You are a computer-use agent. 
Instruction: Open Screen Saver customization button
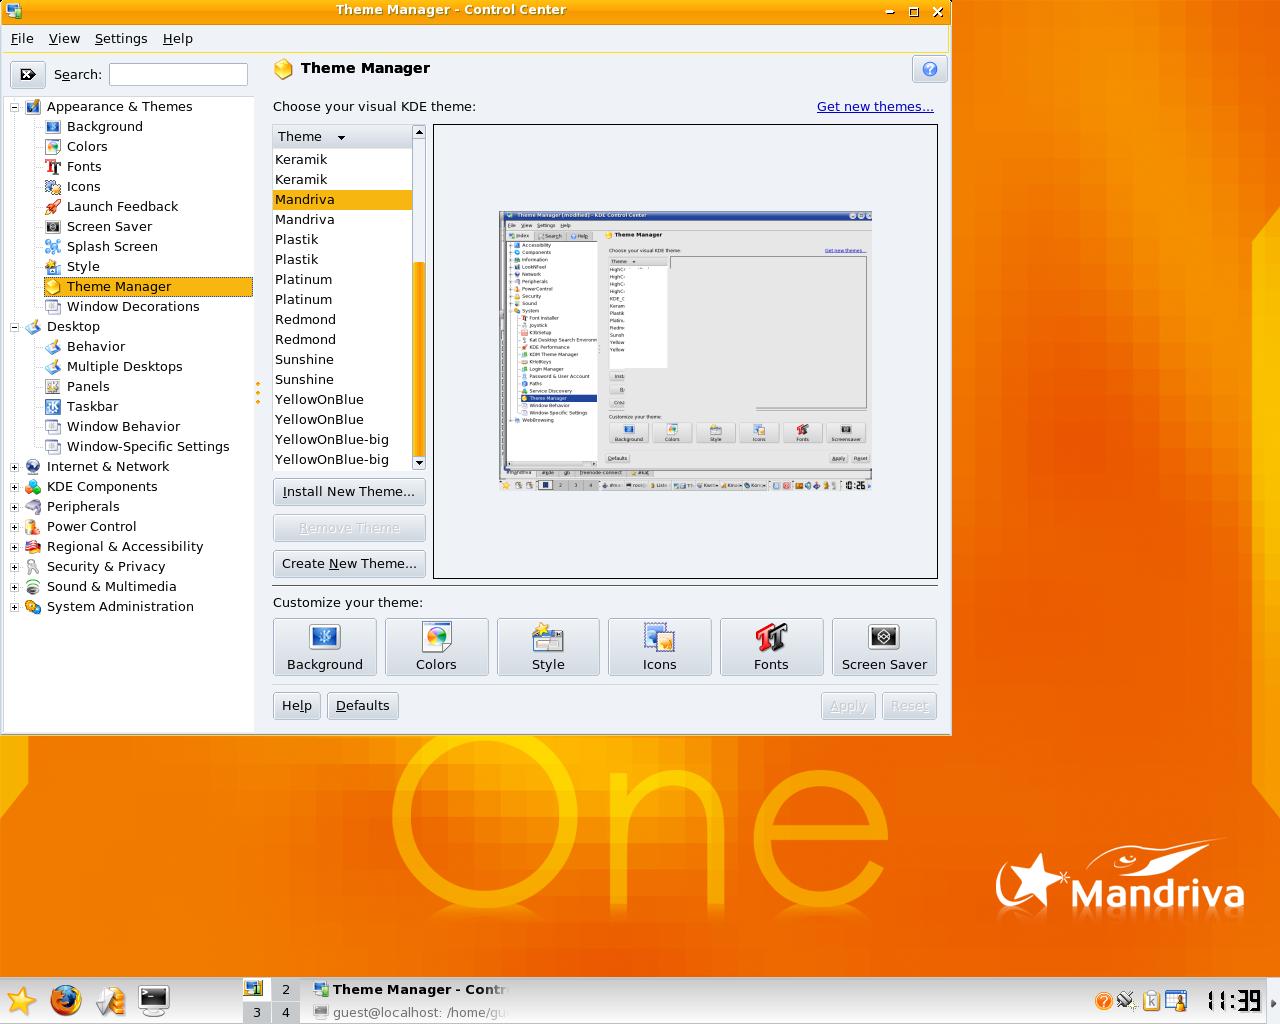click(x=884, y=647)
